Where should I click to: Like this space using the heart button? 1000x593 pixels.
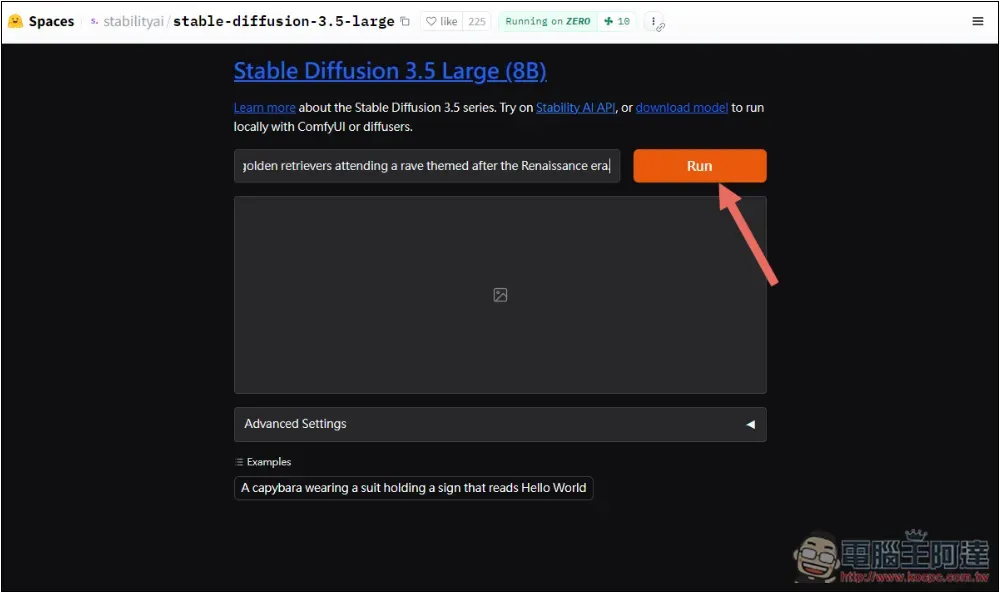tap(441, 21)
